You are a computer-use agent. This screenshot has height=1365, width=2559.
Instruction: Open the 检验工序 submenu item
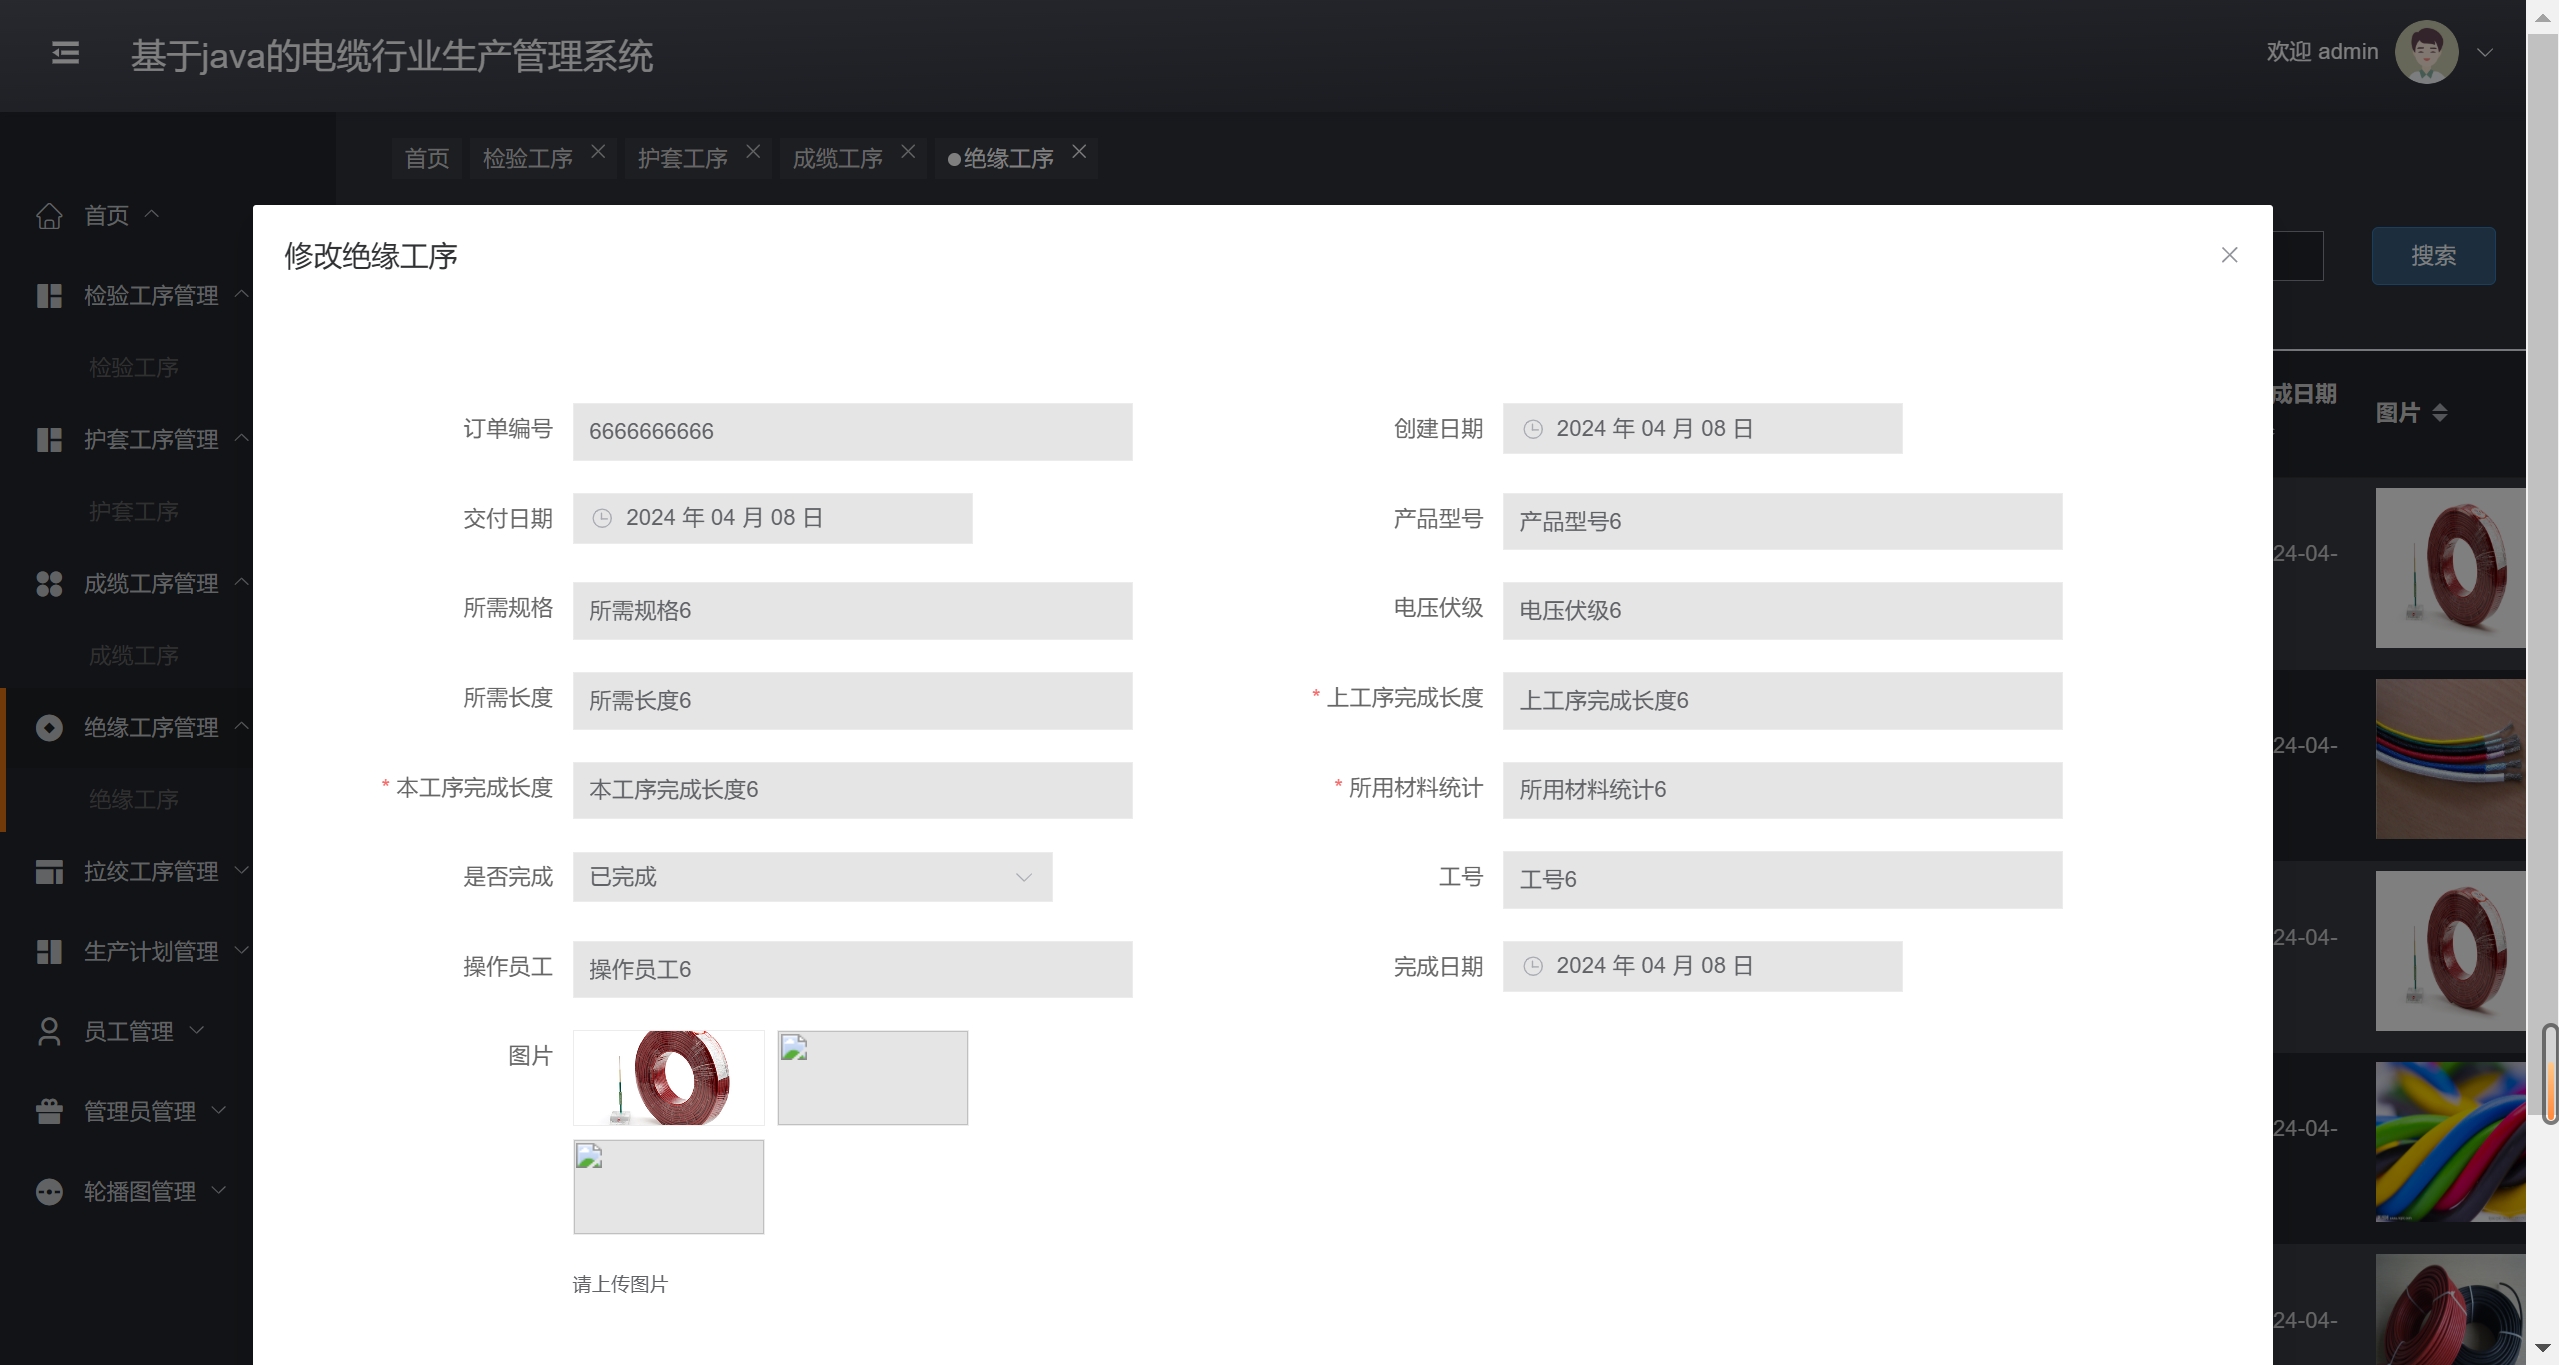click(x=134, y=368)
